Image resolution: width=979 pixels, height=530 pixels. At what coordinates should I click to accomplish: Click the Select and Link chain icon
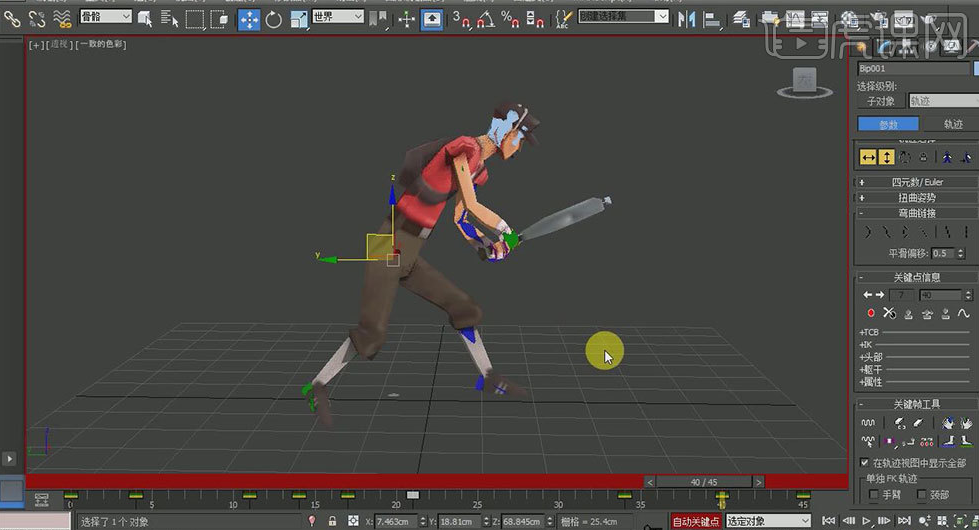(12, 19)
